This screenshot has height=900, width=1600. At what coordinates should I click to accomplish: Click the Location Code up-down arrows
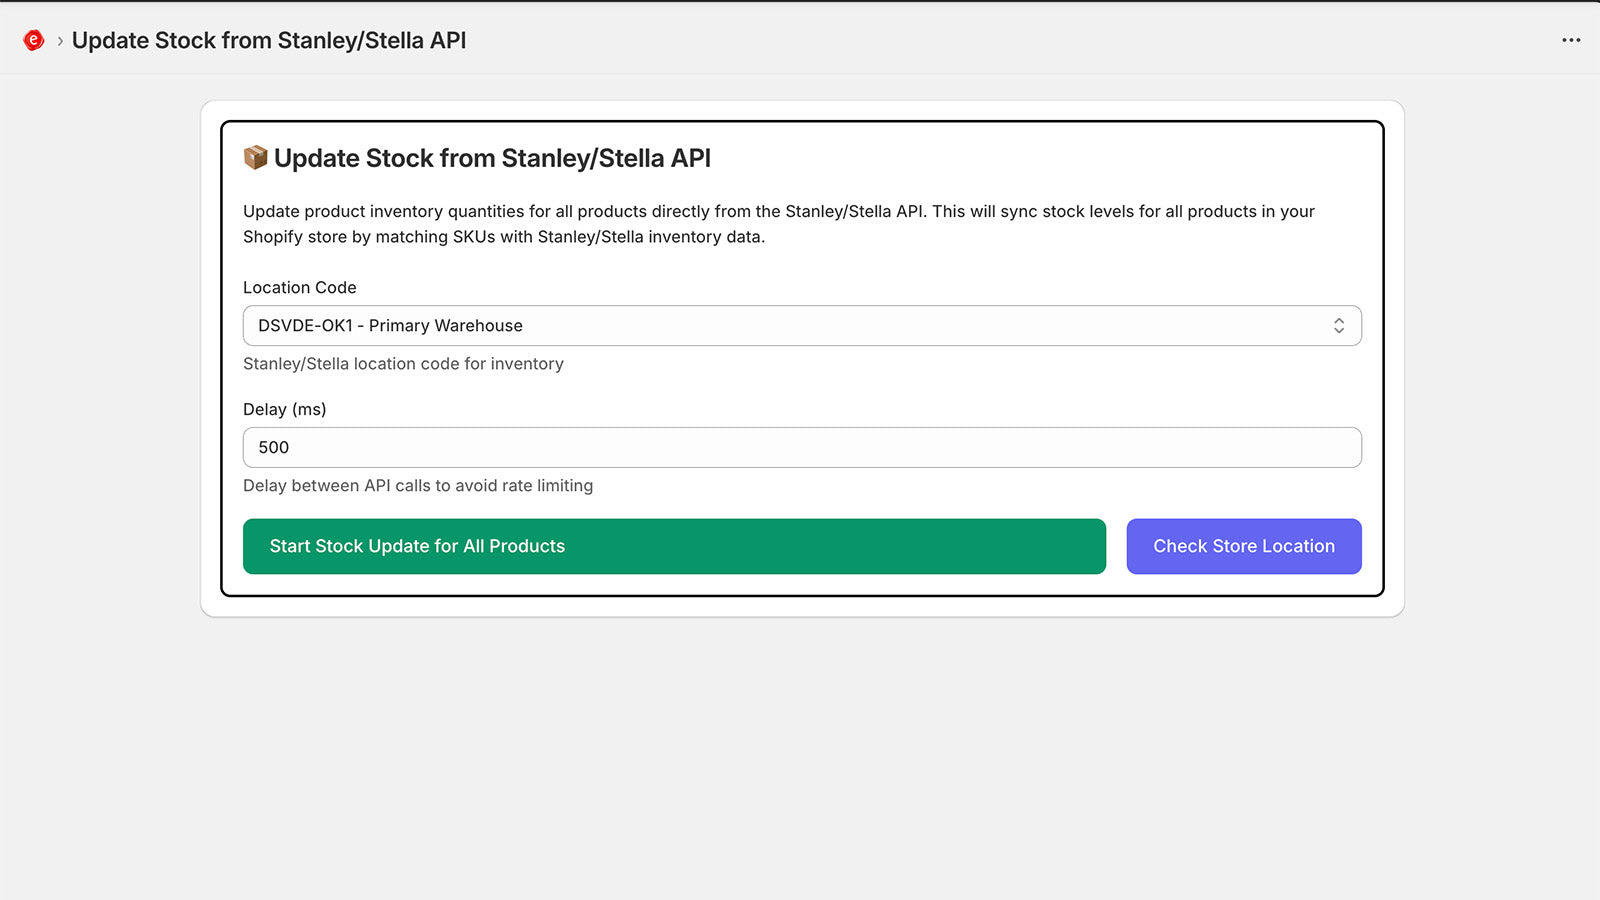tap(1339, 326)
